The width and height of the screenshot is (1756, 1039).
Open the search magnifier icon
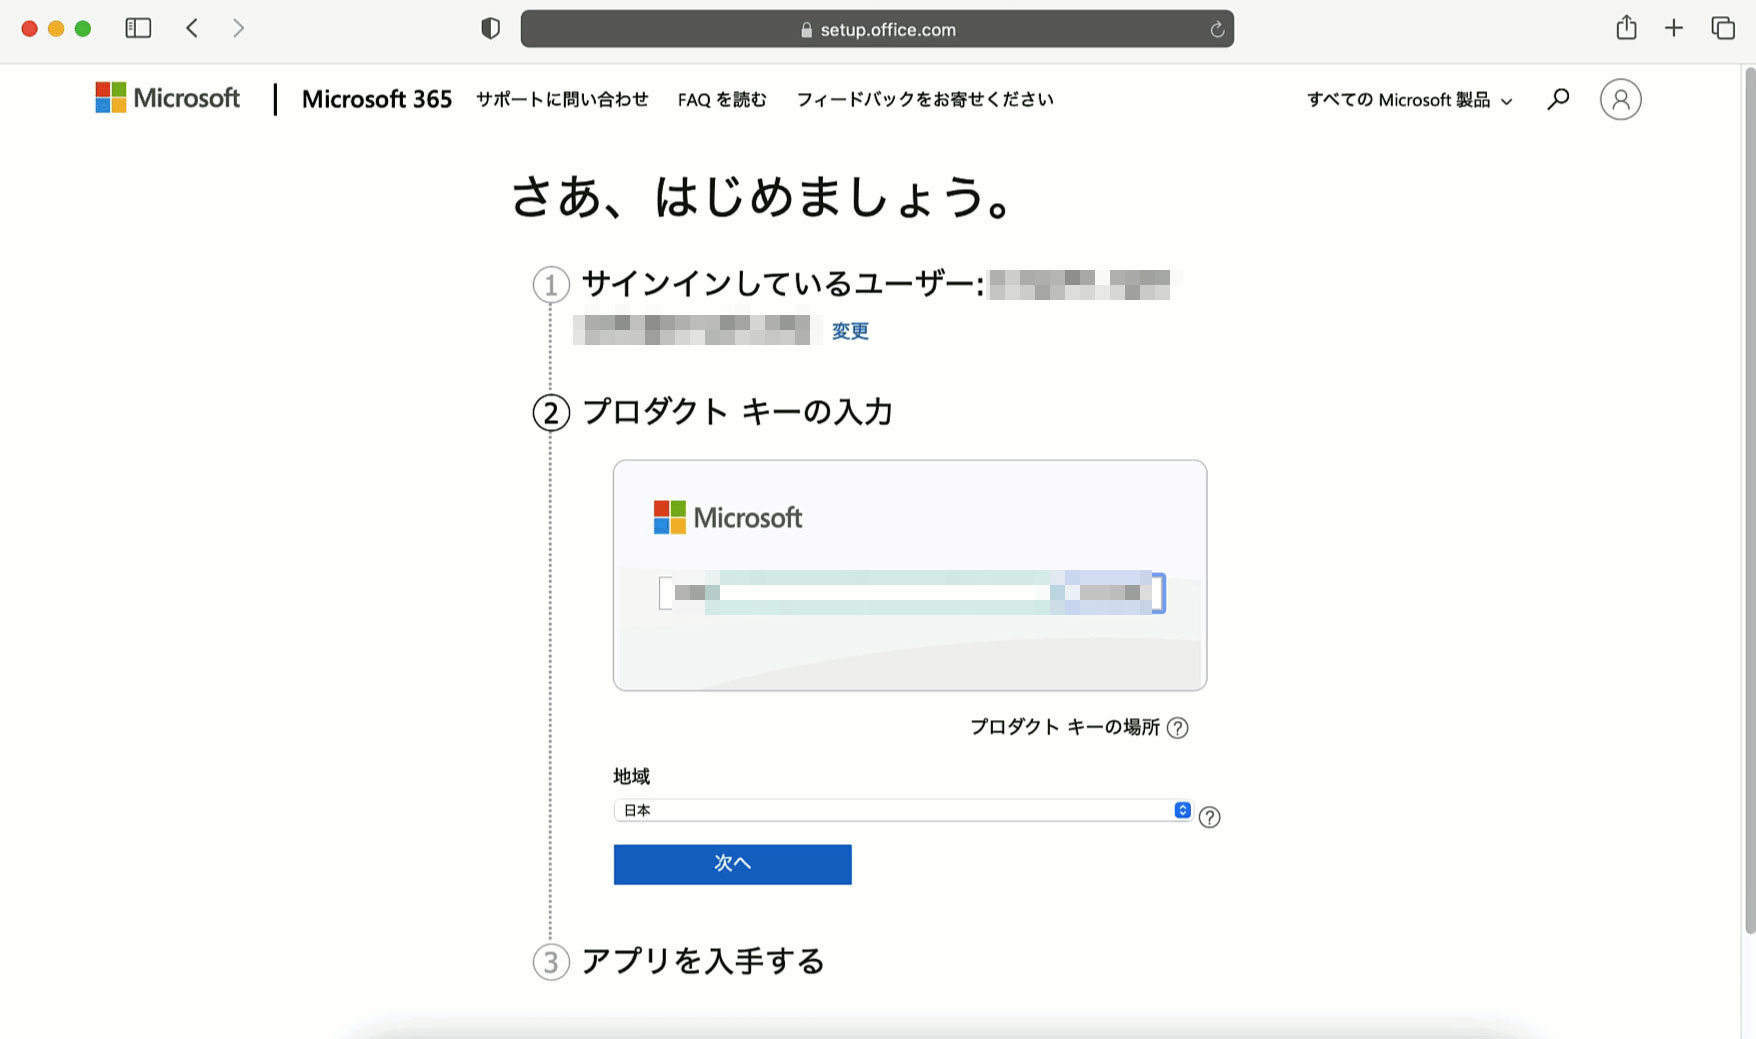(1558, 99)
